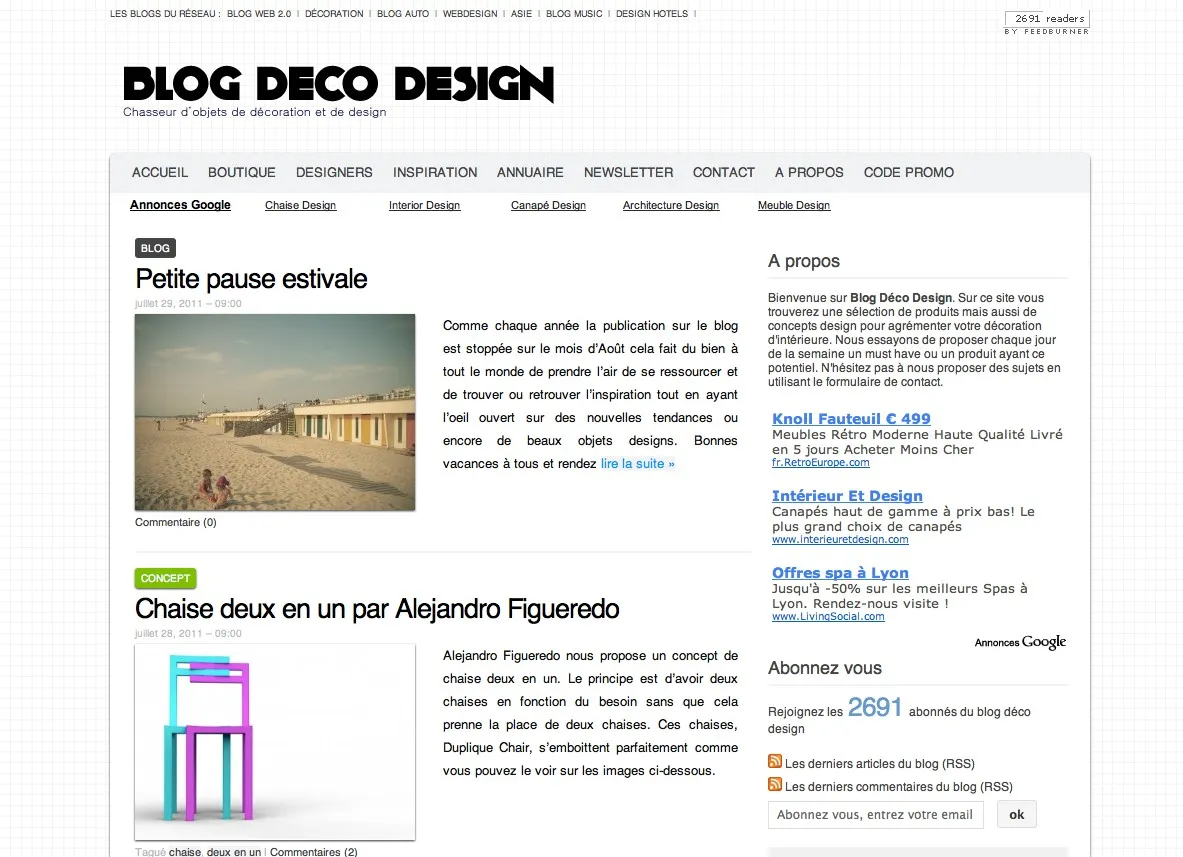The height and width of the screenshot is (857, 1183).
Task: Visit the www.LivingSocial.com ad URL
Action: [x=828, y=616]
